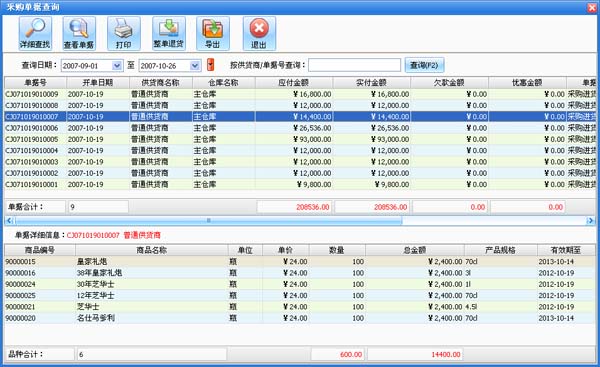
Task: Click the 有效期至 column header
Action: [x=566, y=250]
